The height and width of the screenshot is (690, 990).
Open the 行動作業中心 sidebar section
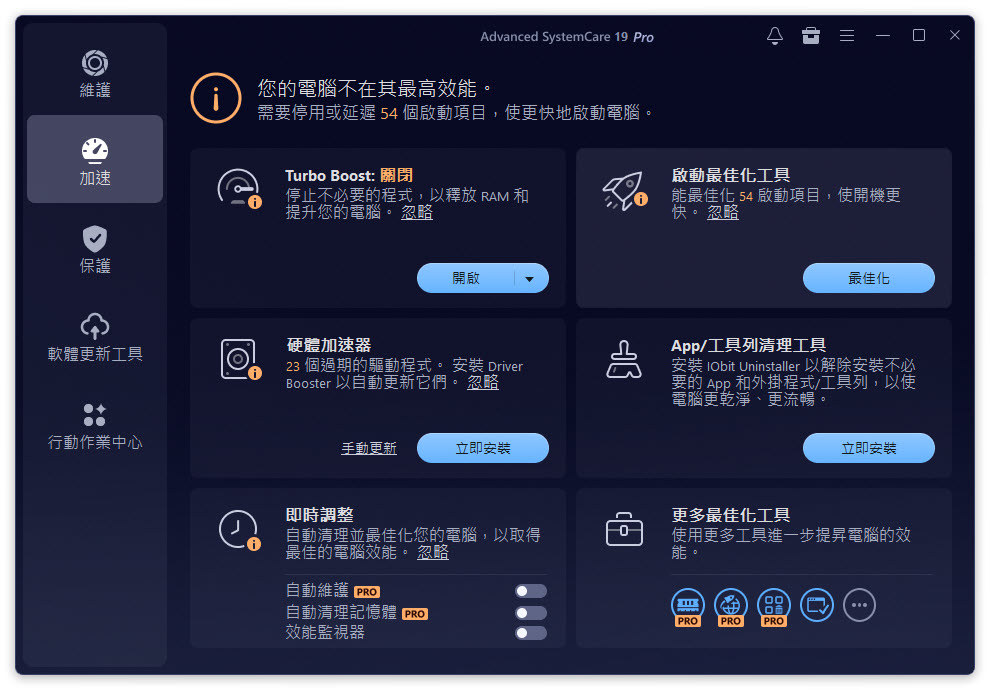pos(95,425)
